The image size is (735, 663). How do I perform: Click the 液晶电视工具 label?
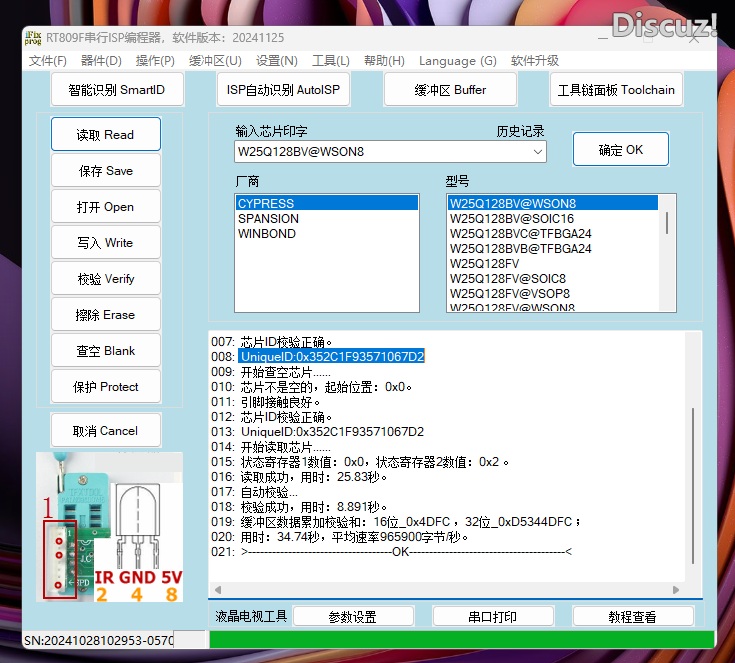coord(251,616)
